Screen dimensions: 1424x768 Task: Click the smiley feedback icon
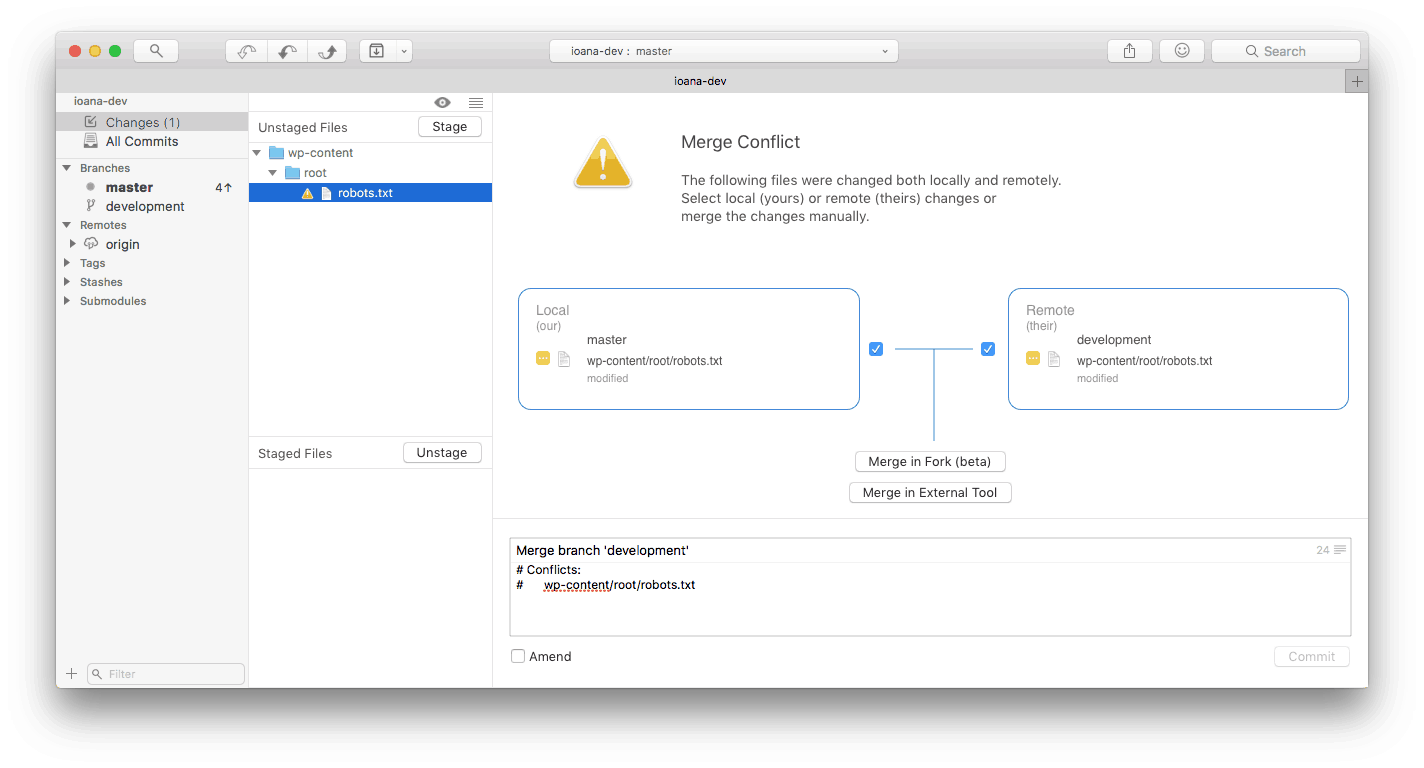(1182, 51)
